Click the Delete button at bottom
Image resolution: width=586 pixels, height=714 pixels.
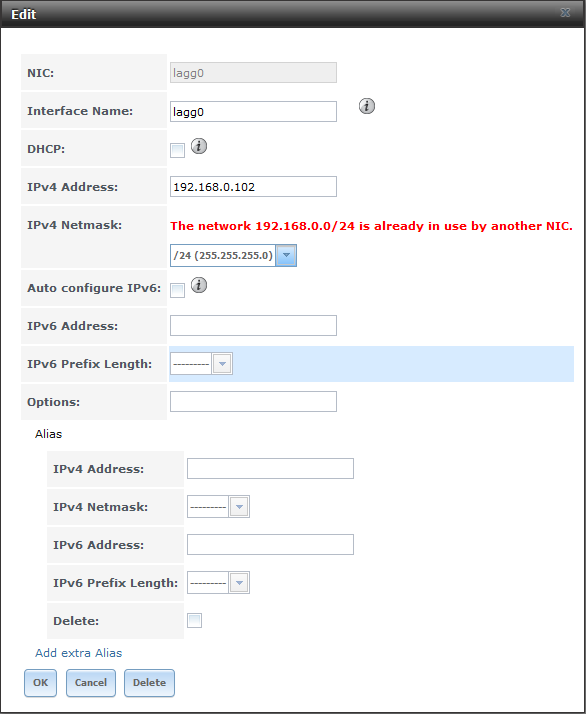click(149, 683)
